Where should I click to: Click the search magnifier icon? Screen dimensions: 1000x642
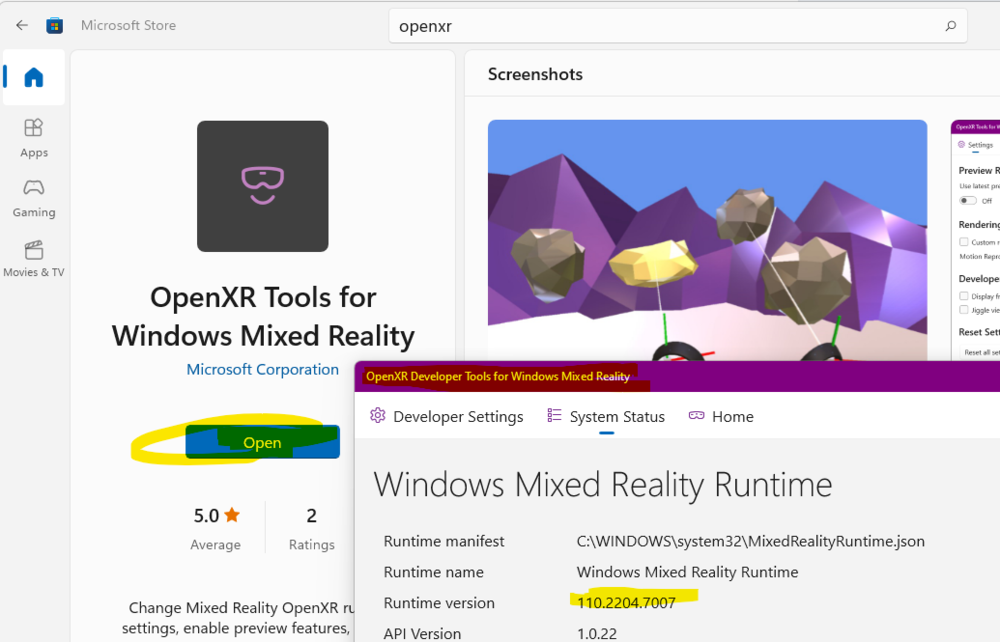click(x=950, y=26)
